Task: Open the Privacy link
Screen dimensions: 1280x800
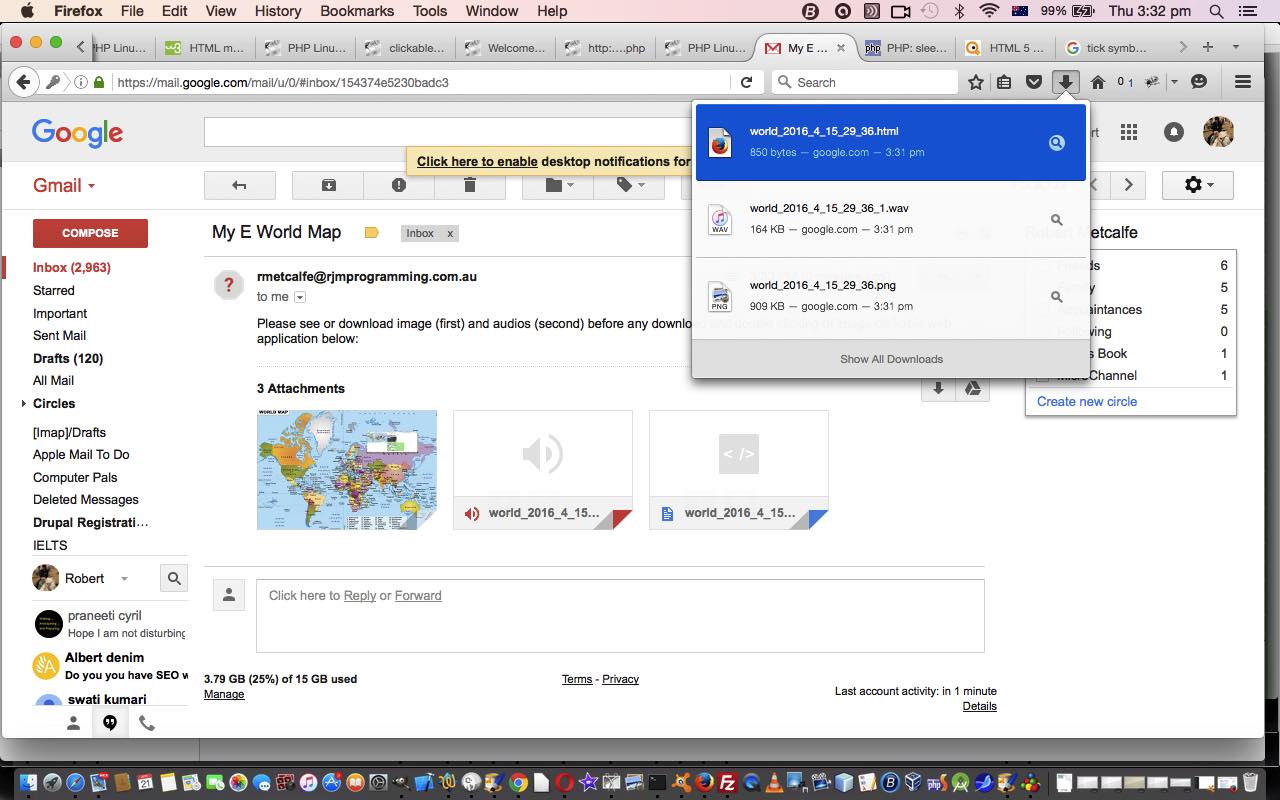Action: (x=620, y=679)
